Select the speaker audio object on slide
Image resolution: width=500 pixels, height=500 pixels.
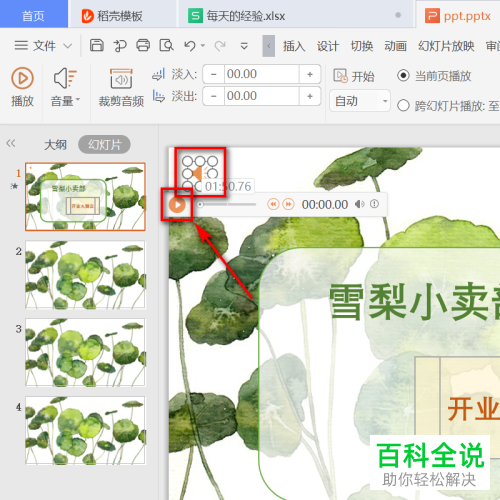click(x=200, y=172)
